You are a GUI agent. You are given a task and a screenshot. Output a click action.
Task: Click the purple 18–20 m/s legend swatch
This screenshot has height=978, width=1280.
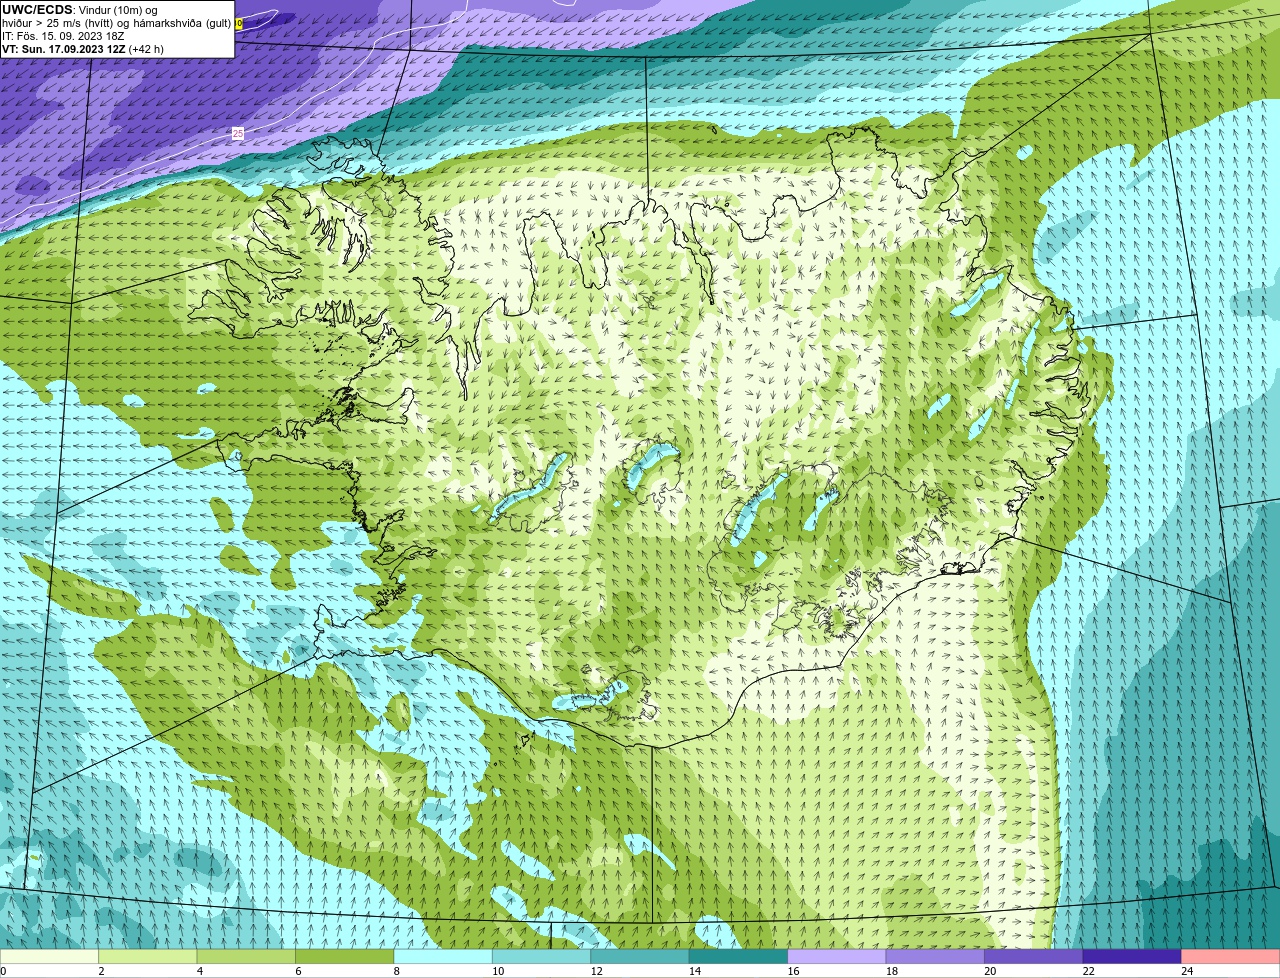(935, 956)
